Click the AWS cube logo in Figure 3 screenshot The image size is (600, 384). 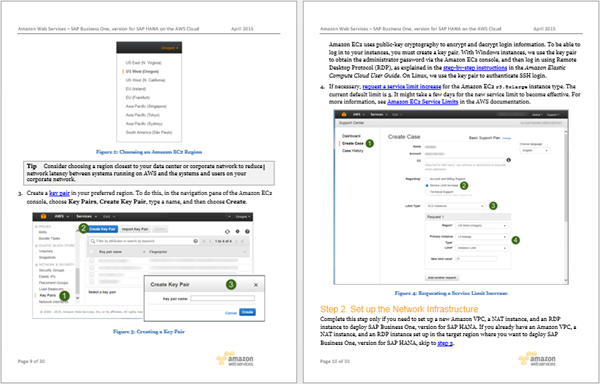[43, 216]
